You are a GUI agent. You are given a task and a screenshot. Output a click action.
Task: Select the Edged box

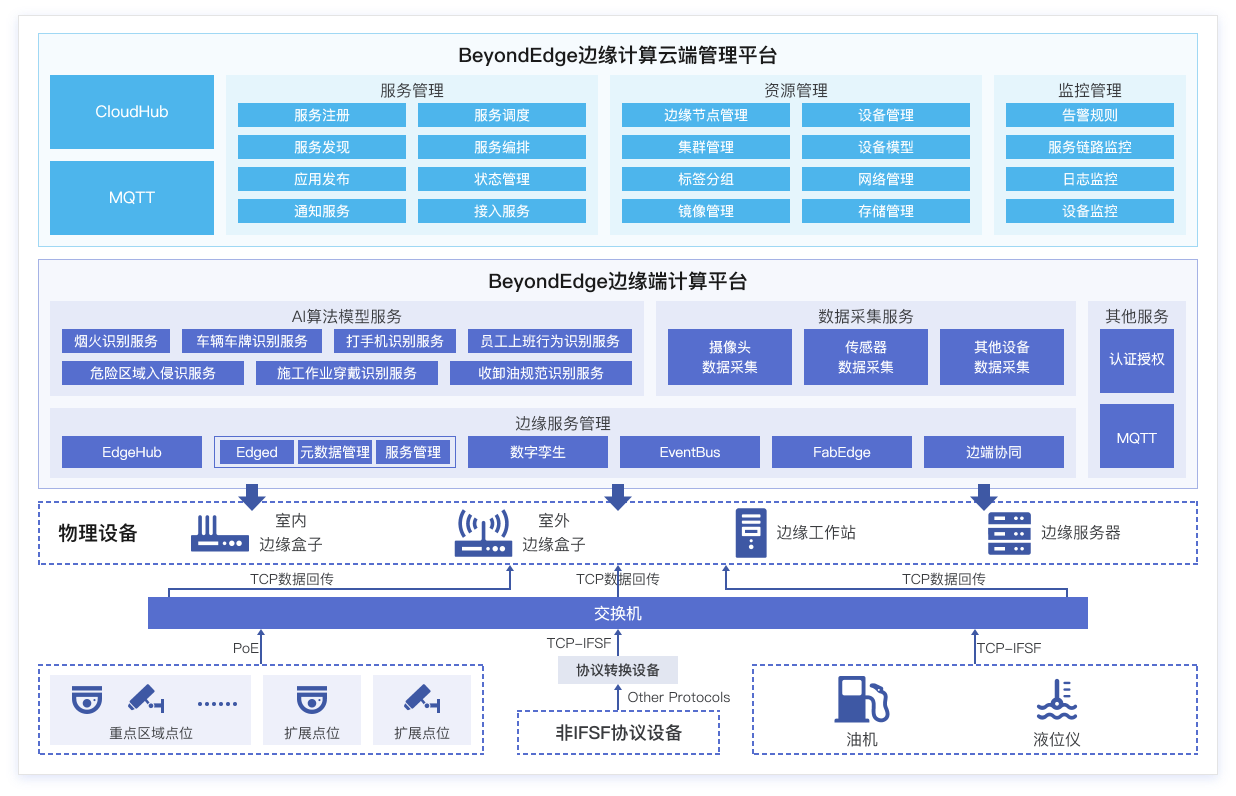pos(257,452)
